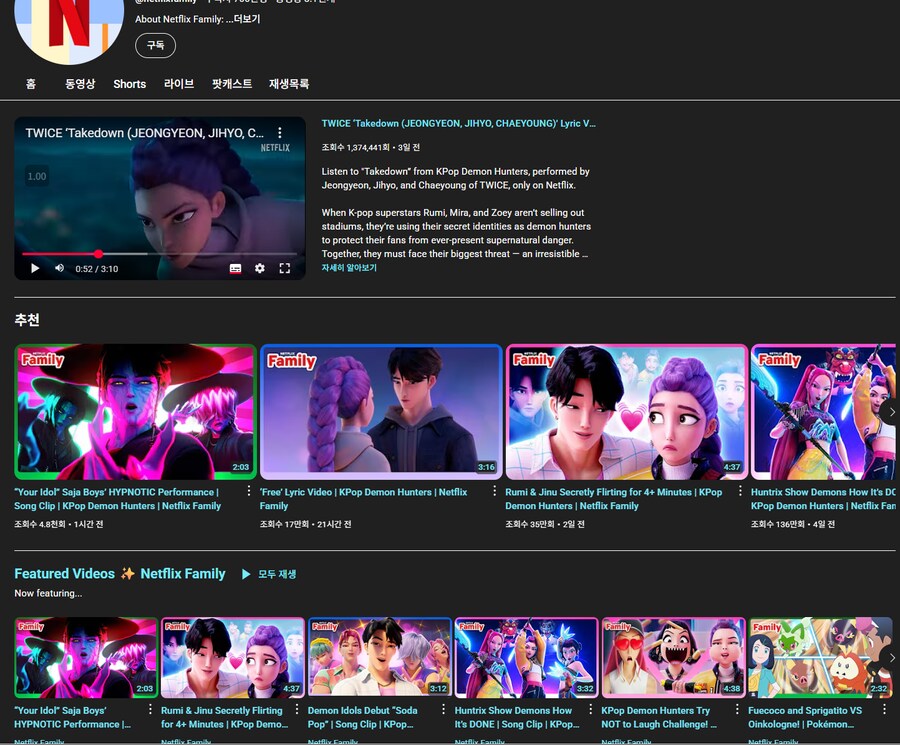Open more options for Huntrix in Featured Videos
The height and width of the screenshot is (745, 900).
(590, 710)
